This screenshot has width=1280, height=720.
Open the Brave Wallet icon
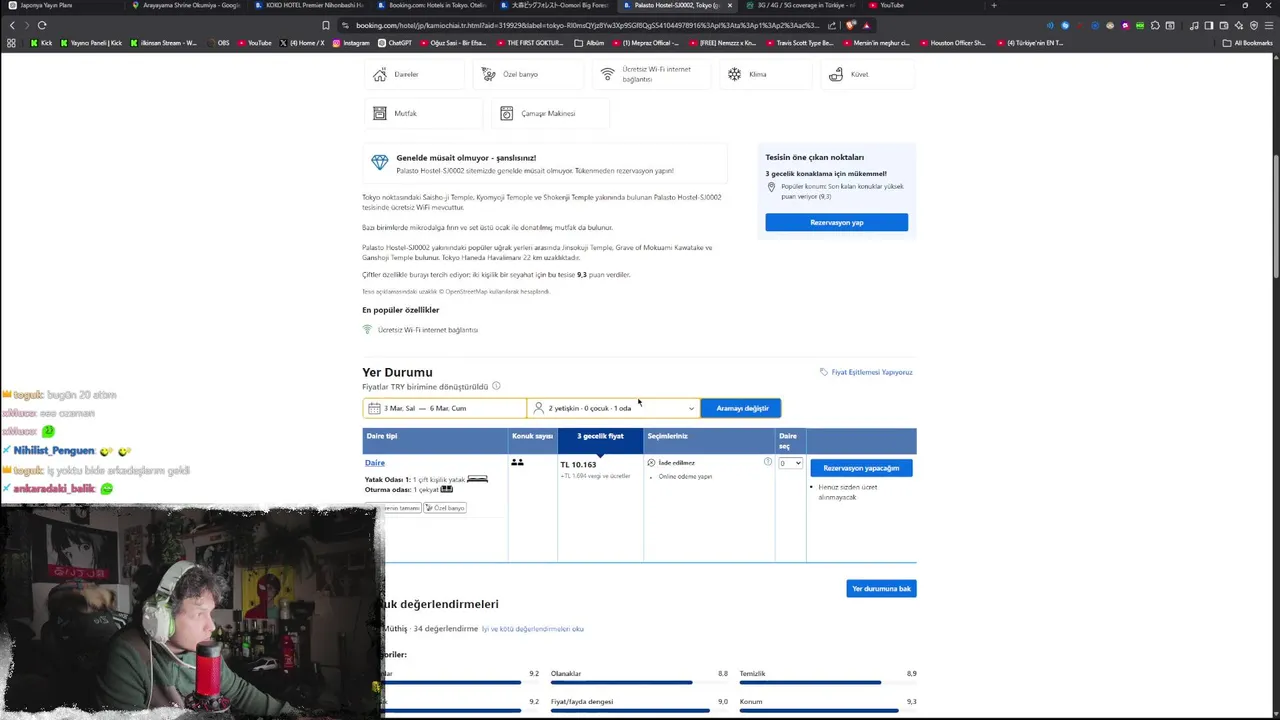[1224, 25]
